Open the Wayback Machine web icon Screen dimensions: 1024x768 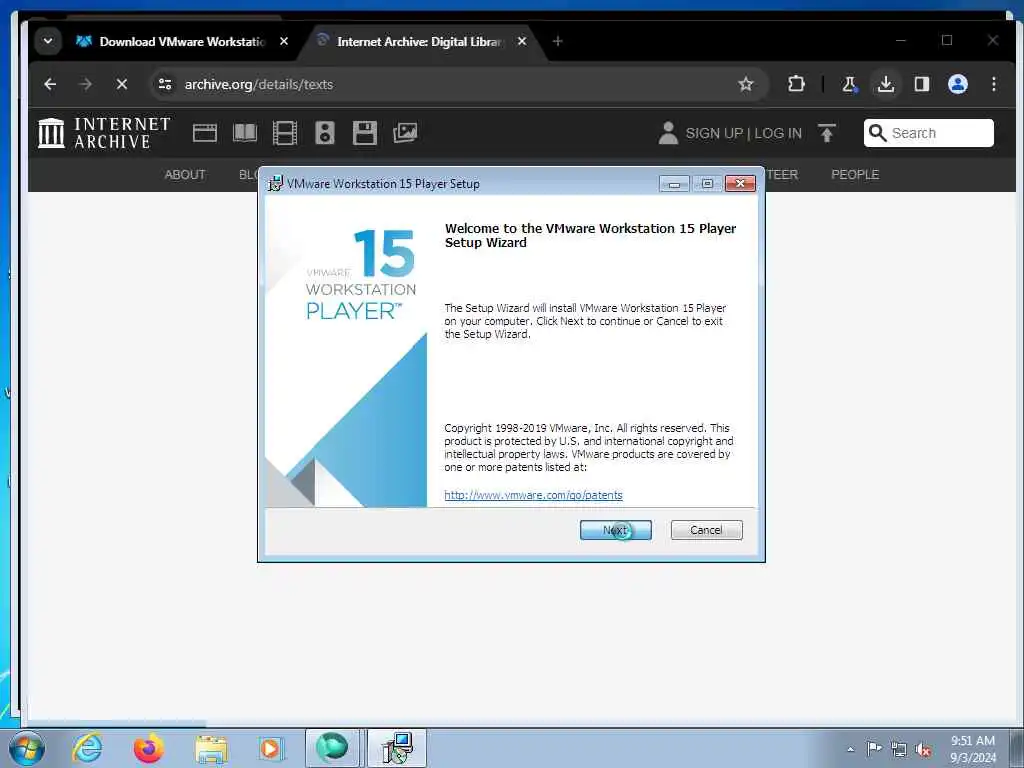(x=204, y=133)
